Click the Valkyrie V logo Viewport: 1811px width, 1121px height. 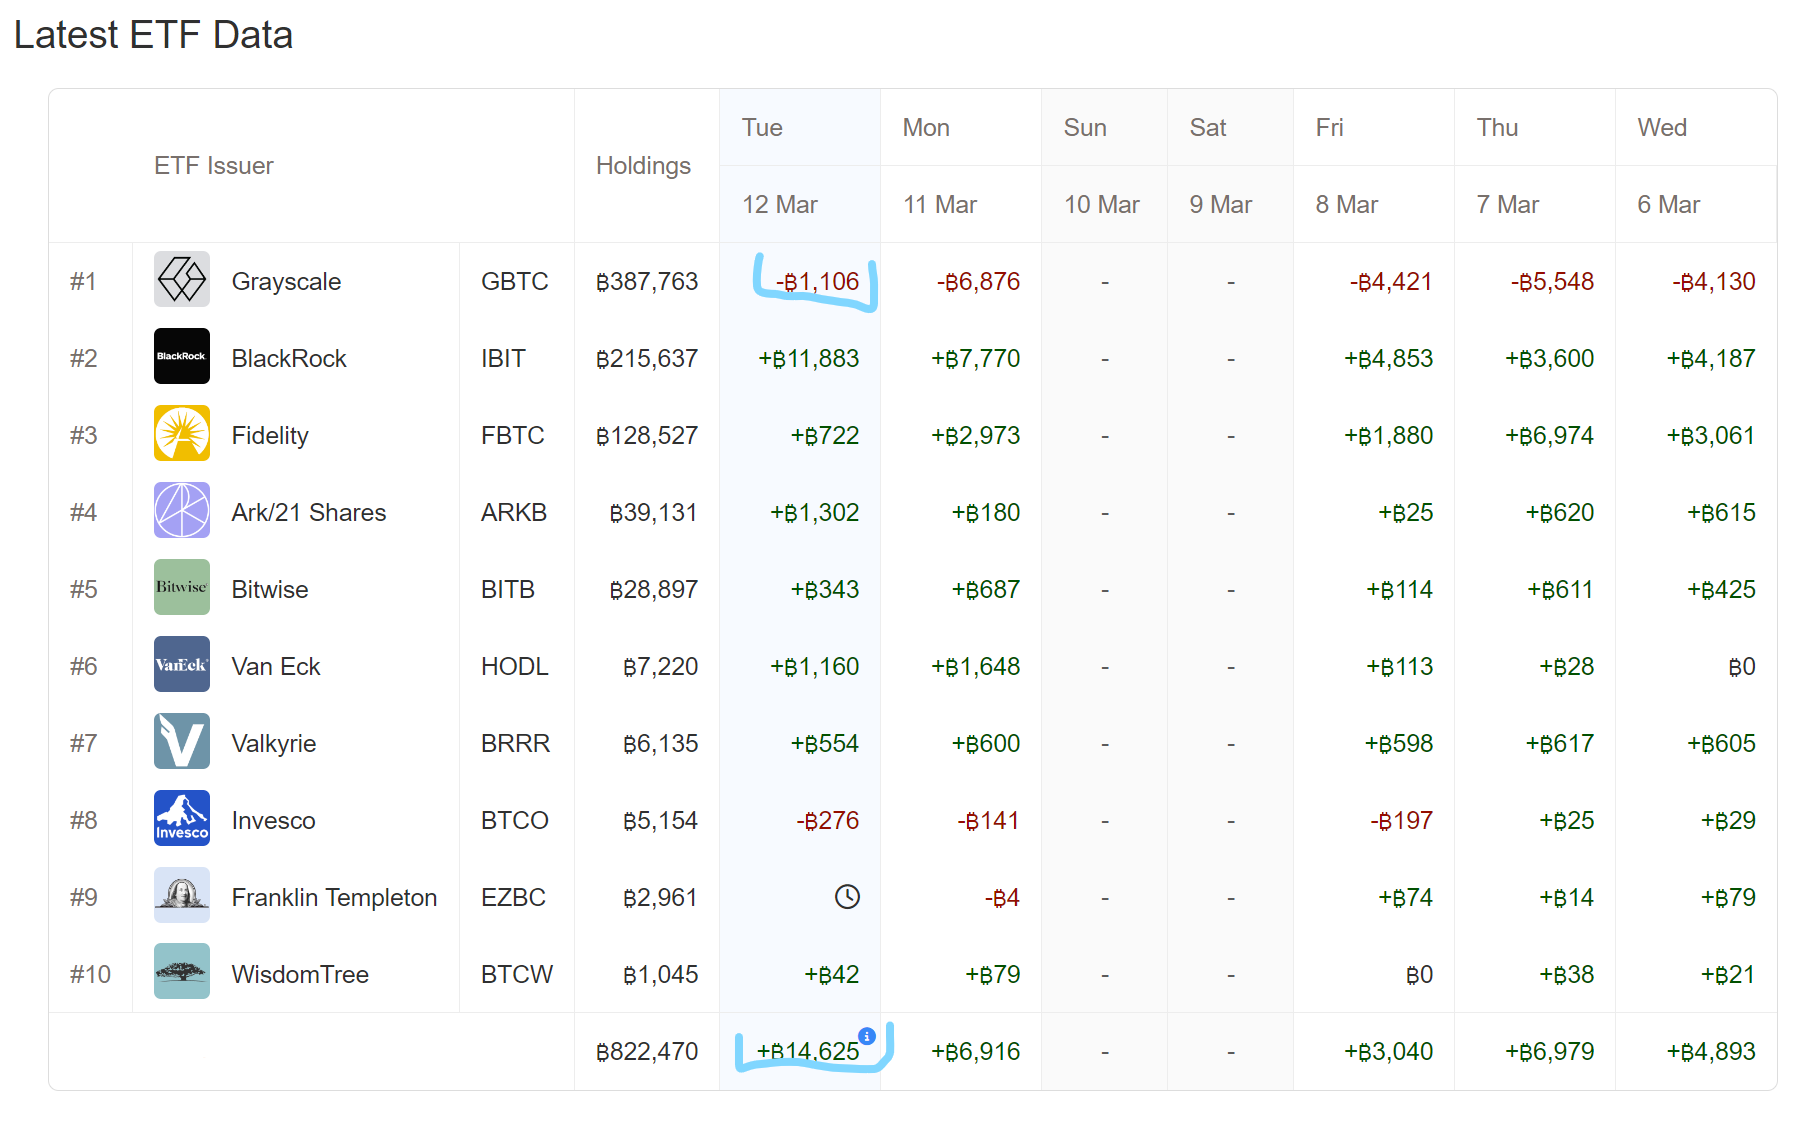[x=181, y=741]
